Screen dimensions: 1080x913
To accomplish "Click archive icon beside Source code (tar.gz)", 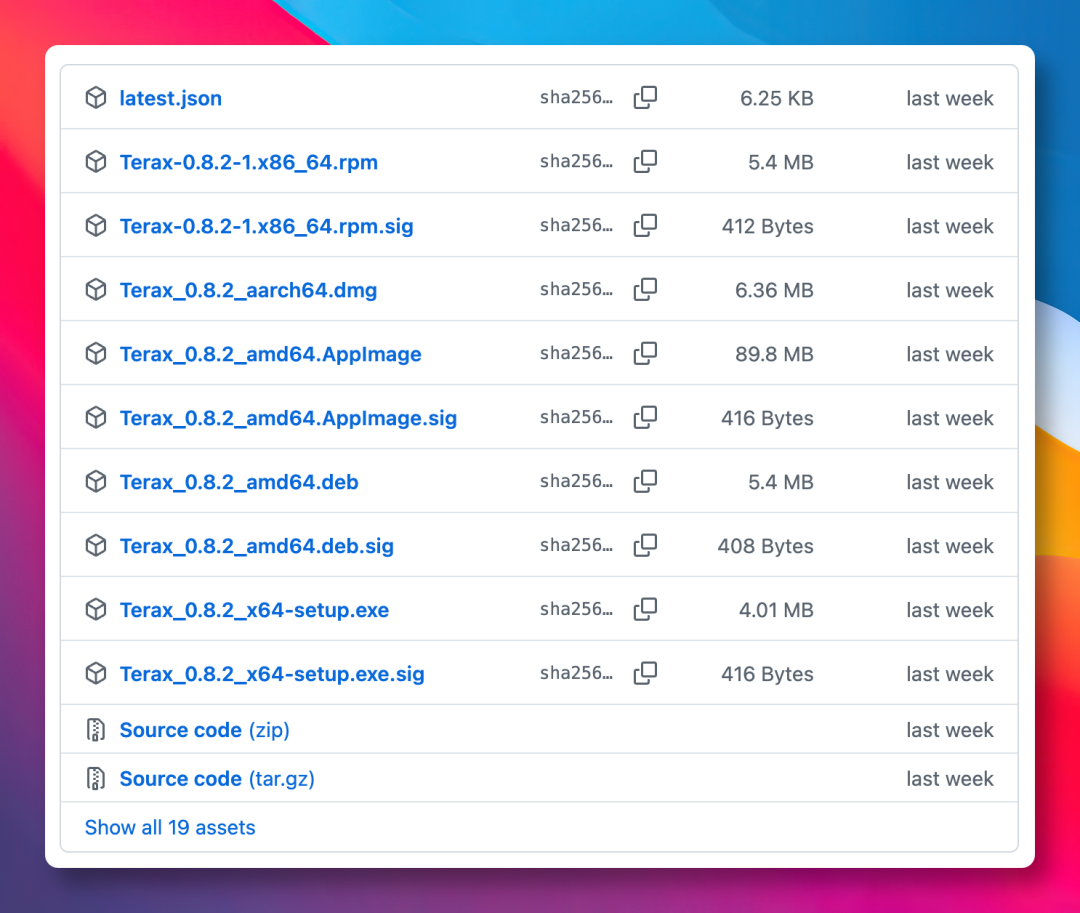I will coord(96,779).
